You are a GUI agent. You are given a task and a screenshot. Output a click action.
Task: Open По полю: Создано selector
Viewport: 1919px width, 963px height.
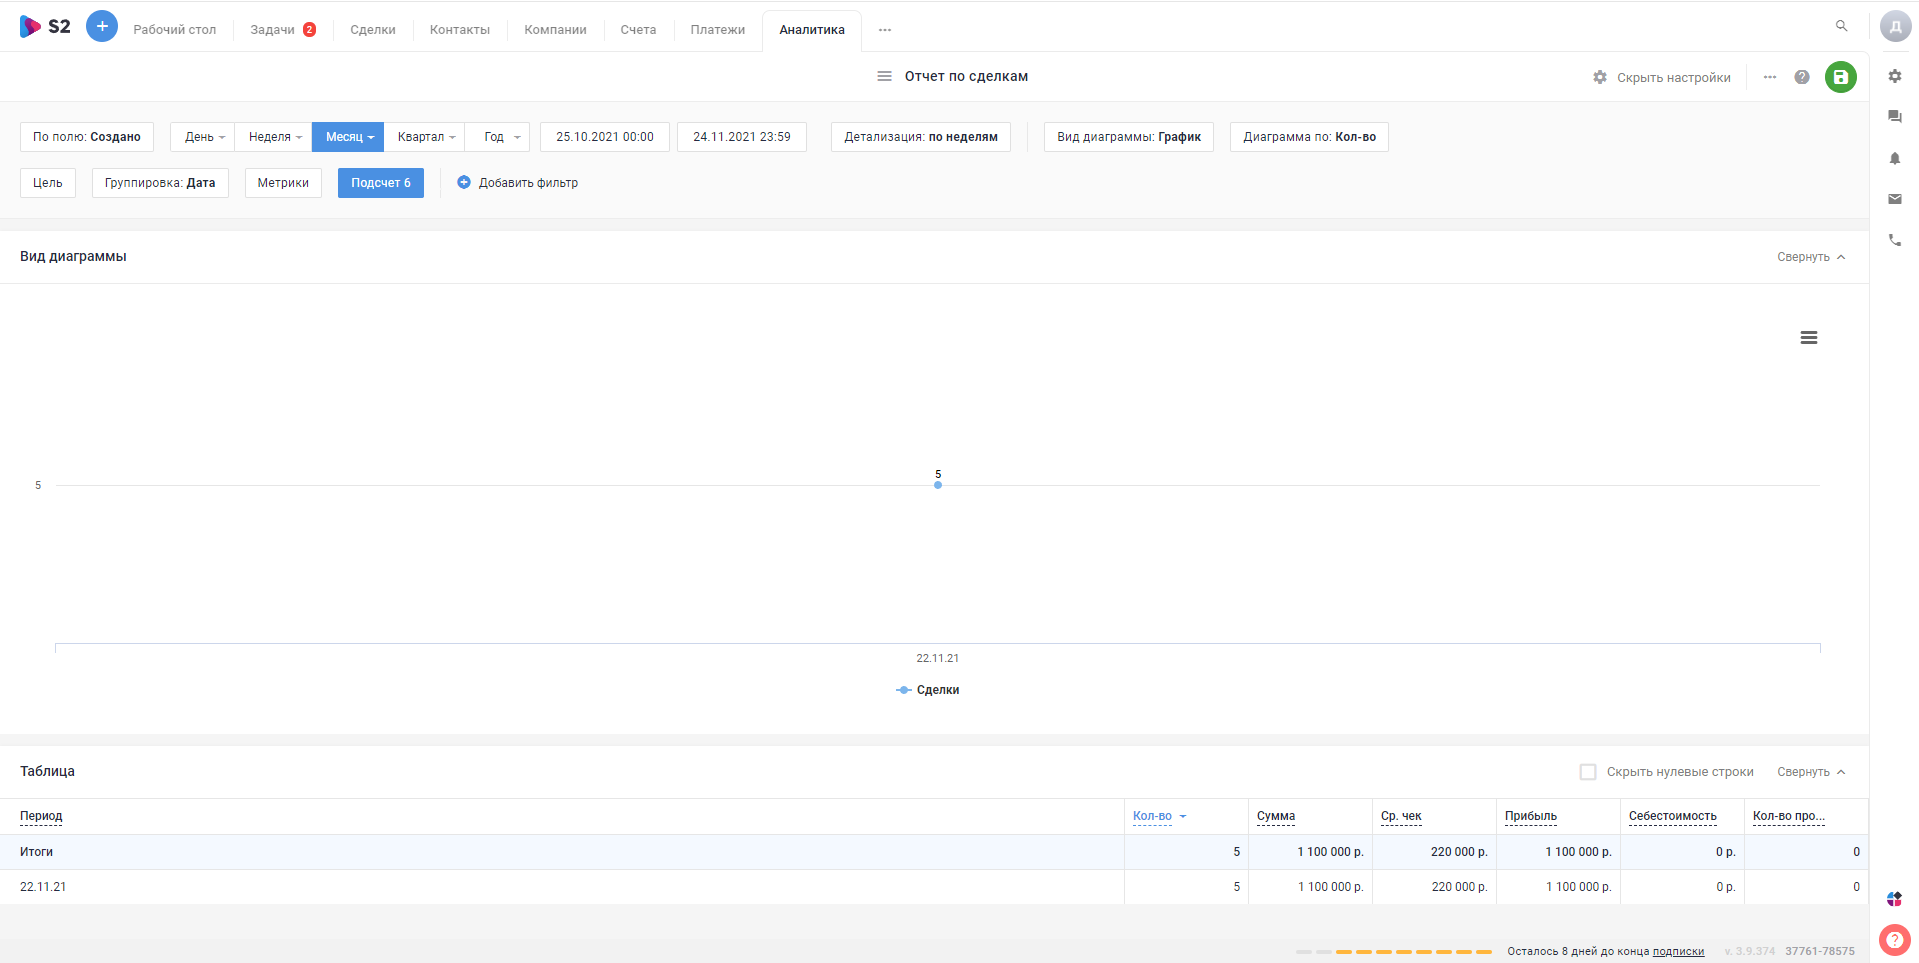coord(87,137)
